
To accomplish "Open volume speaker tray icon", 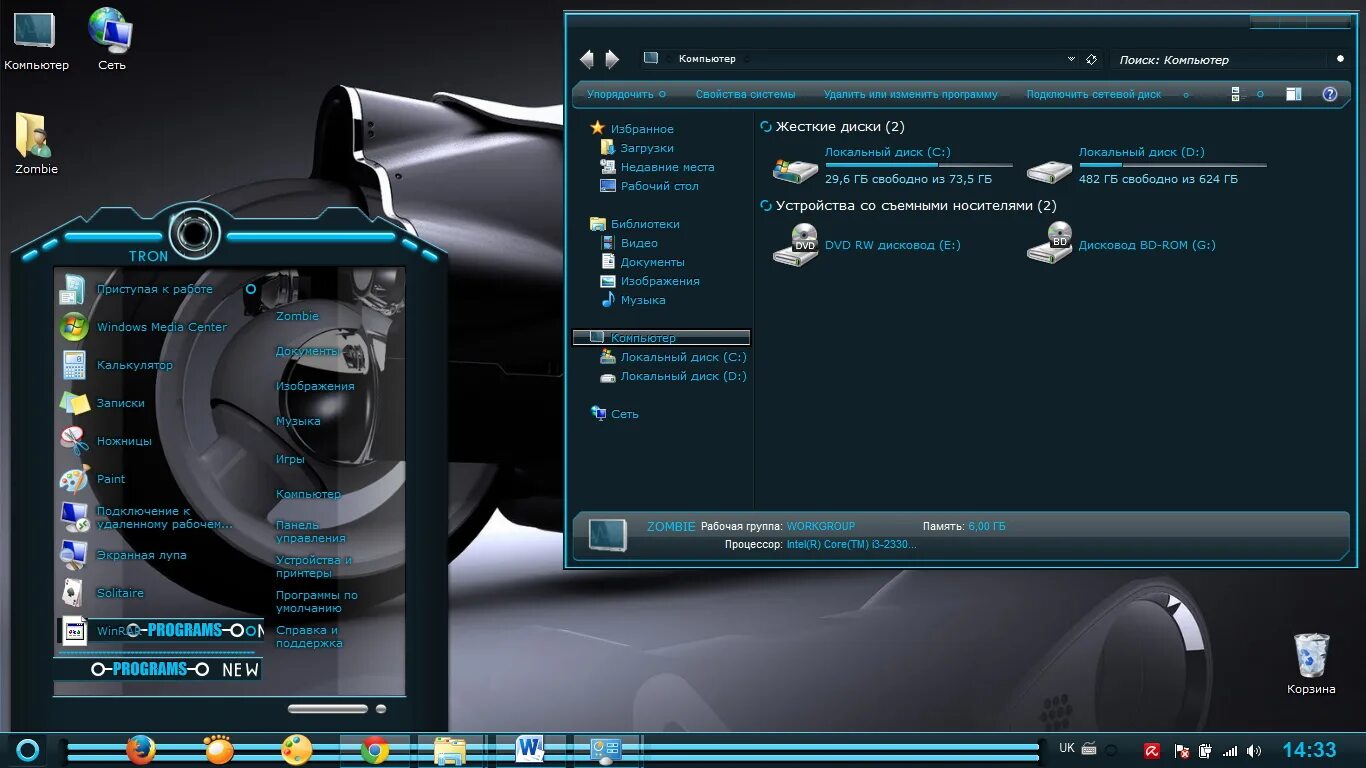I will point(1254,751).
